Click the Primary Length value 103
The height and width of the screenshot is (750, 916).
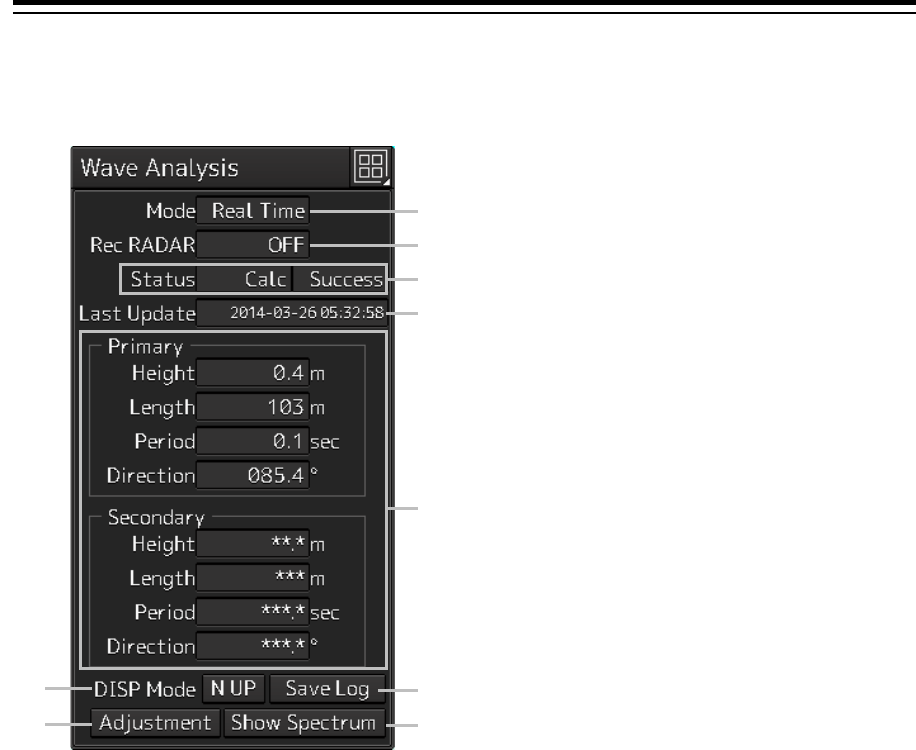252,407
